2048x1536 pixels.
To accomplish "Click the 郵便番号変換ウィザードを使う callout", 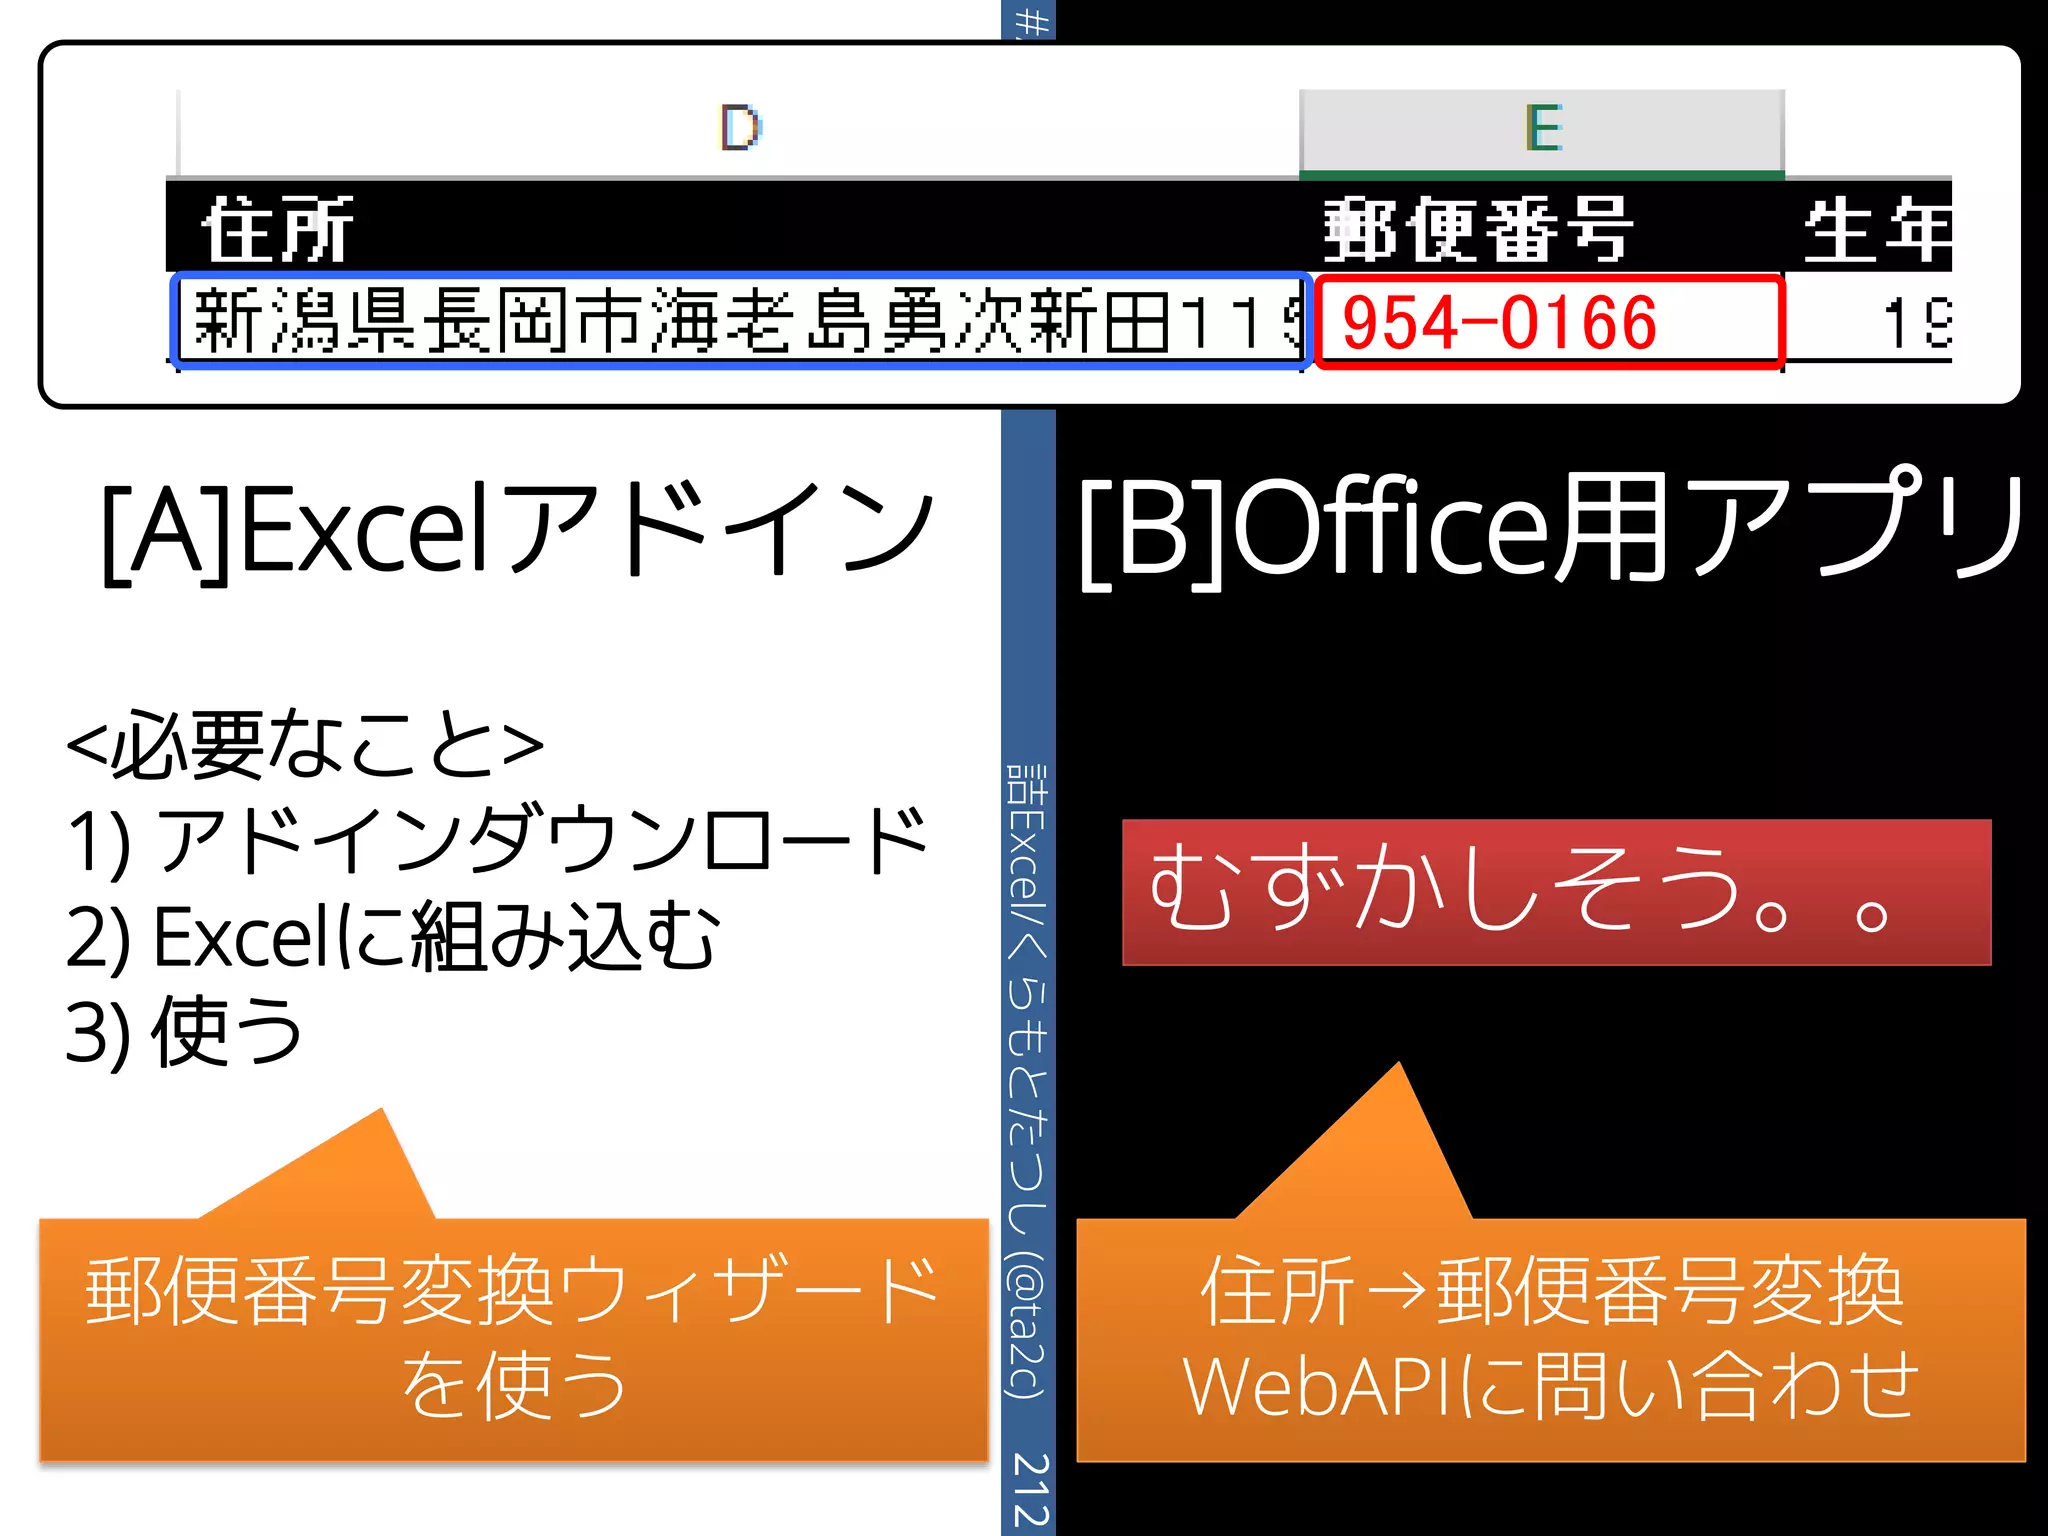I will pos(513,1339).
